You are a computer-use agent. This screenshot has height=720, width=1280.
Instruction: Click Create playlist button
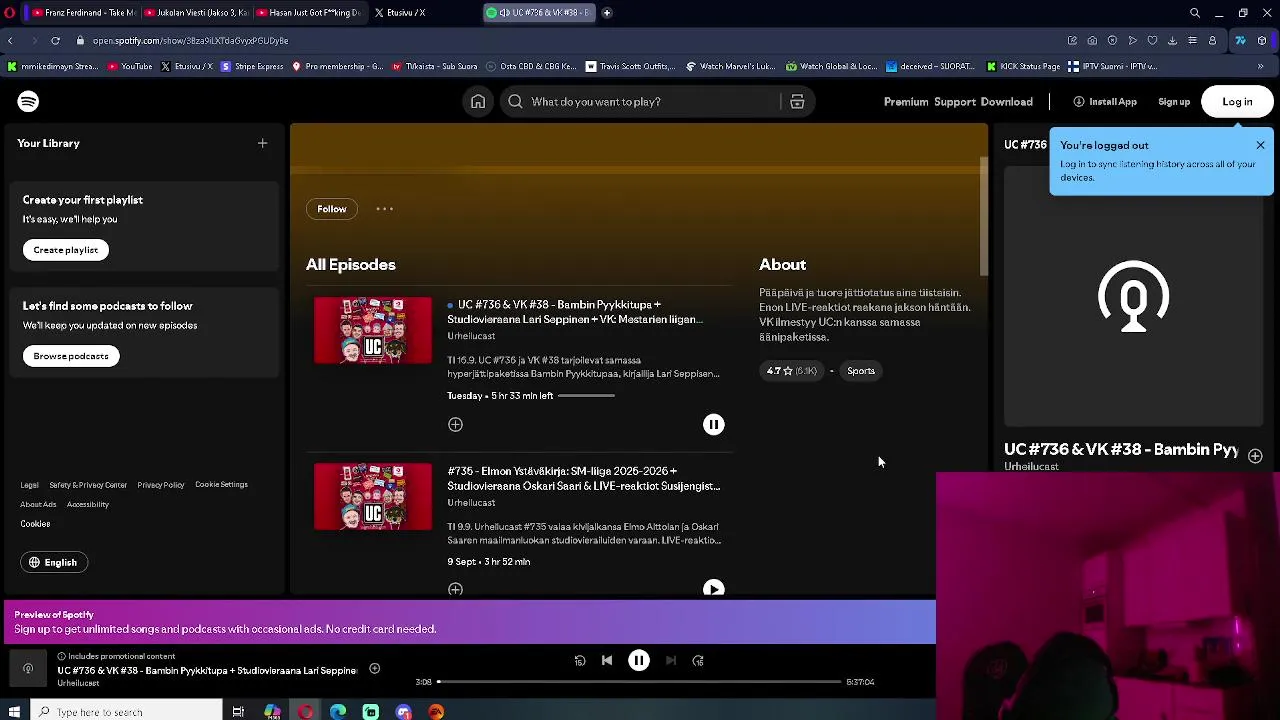[x=66, y=250]
